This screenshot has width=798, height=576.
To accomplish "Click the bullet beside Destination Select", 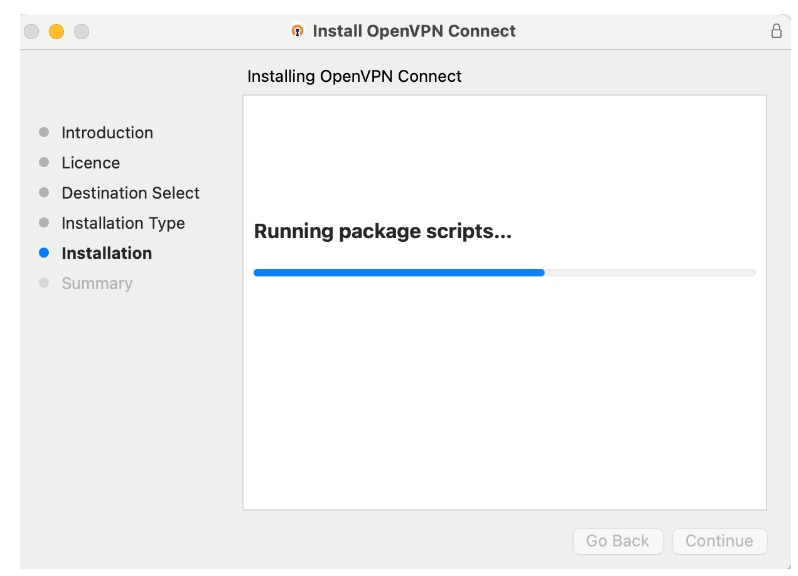I will (43, 192).
